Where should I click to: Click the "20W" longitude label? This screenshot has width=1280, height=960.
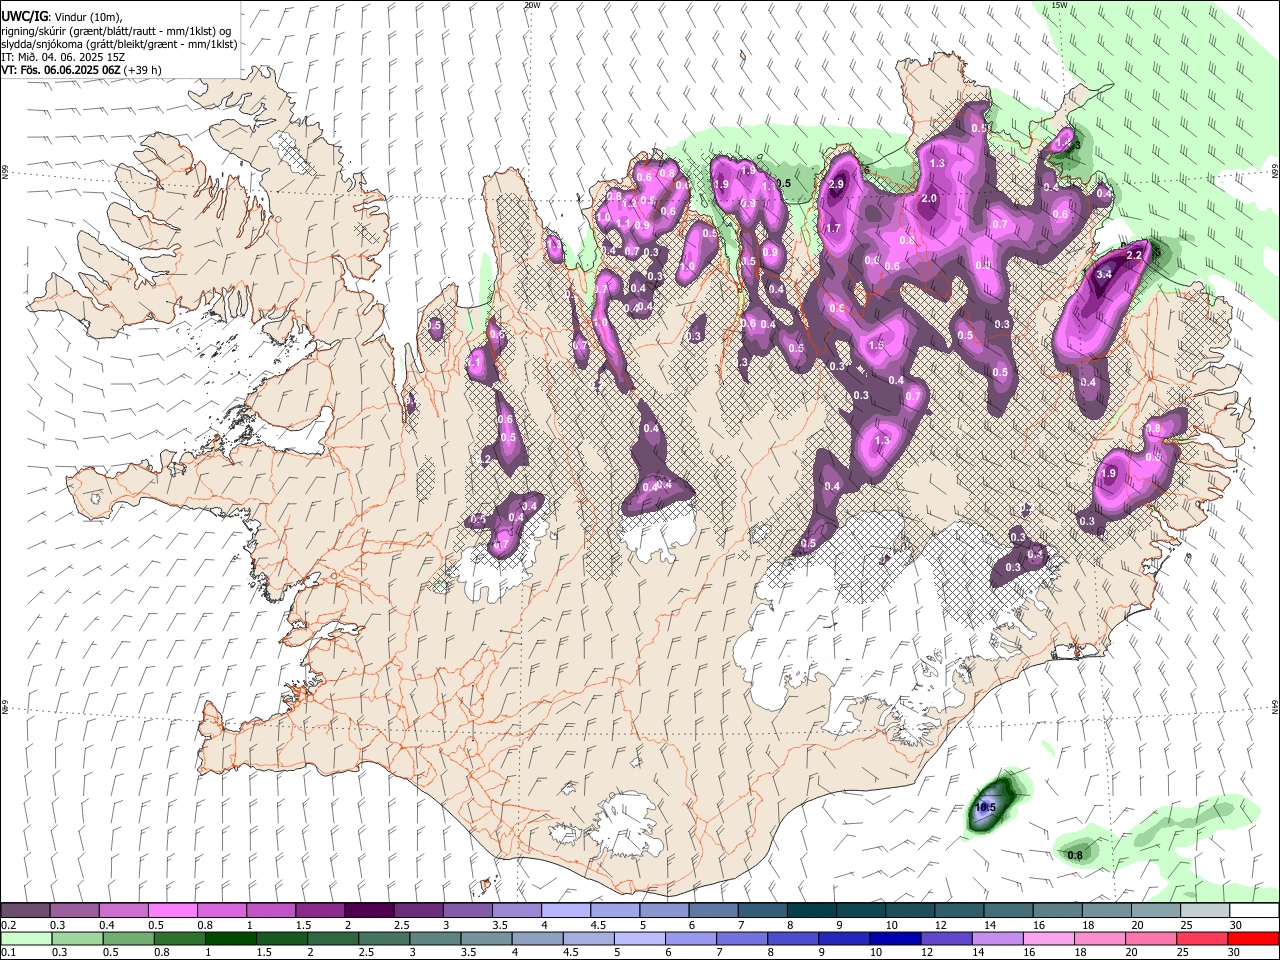coord(532,5)
